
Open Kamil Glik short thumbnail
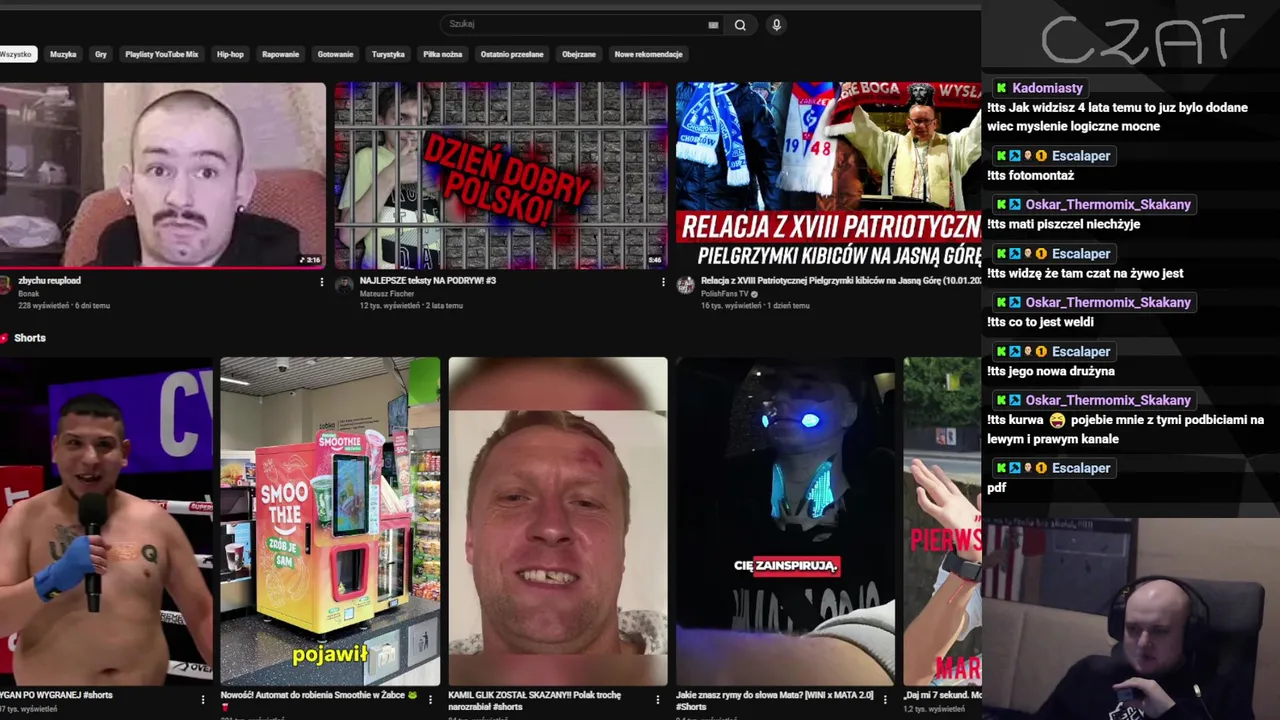558,521
